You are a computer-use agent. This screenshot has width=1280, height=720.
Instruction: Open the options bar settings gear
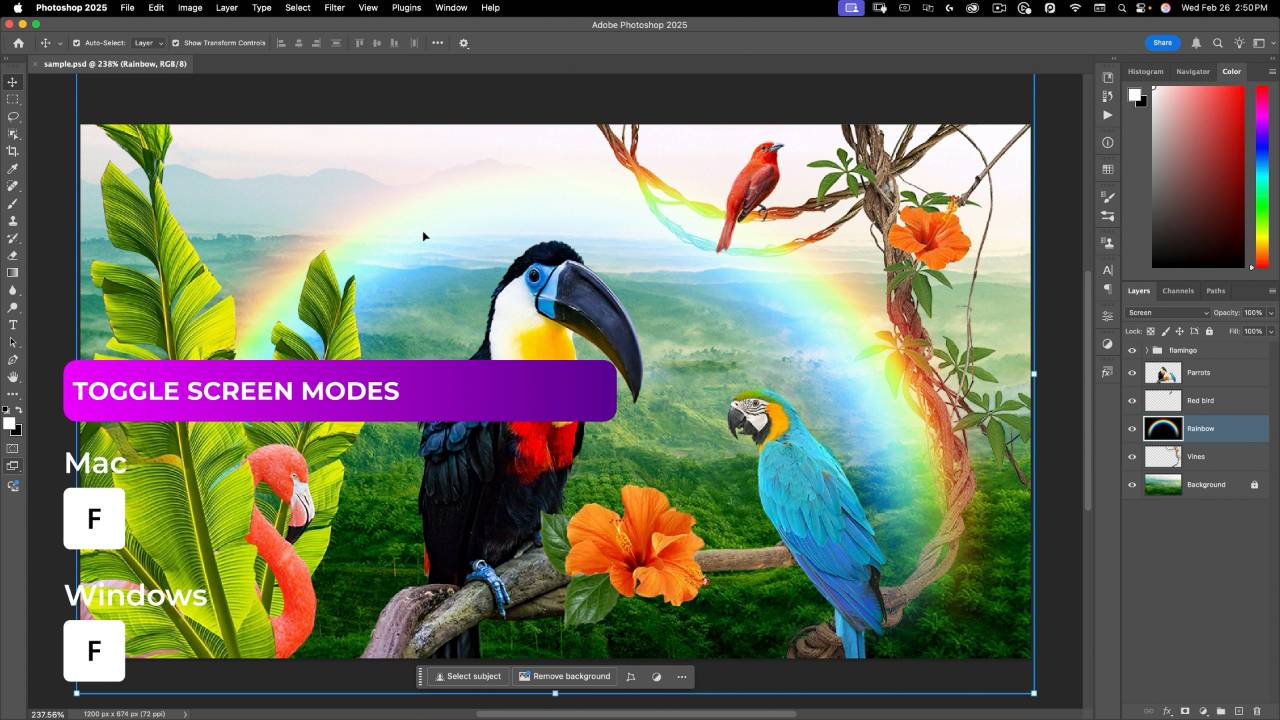464,43
